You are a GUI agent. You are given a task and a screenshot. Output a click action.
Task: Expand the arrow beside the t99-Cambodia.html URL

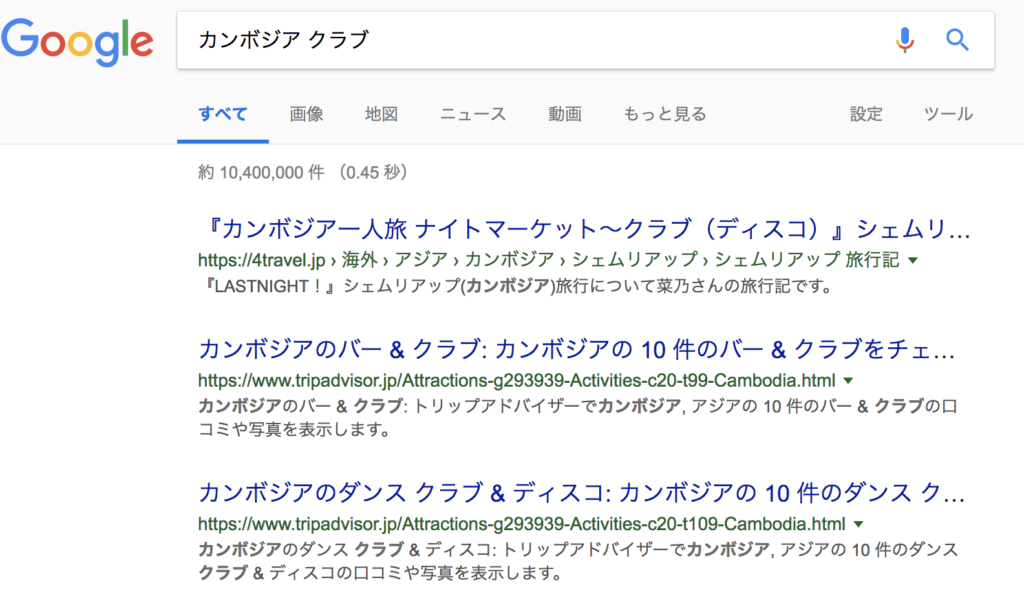click(848, 381)
